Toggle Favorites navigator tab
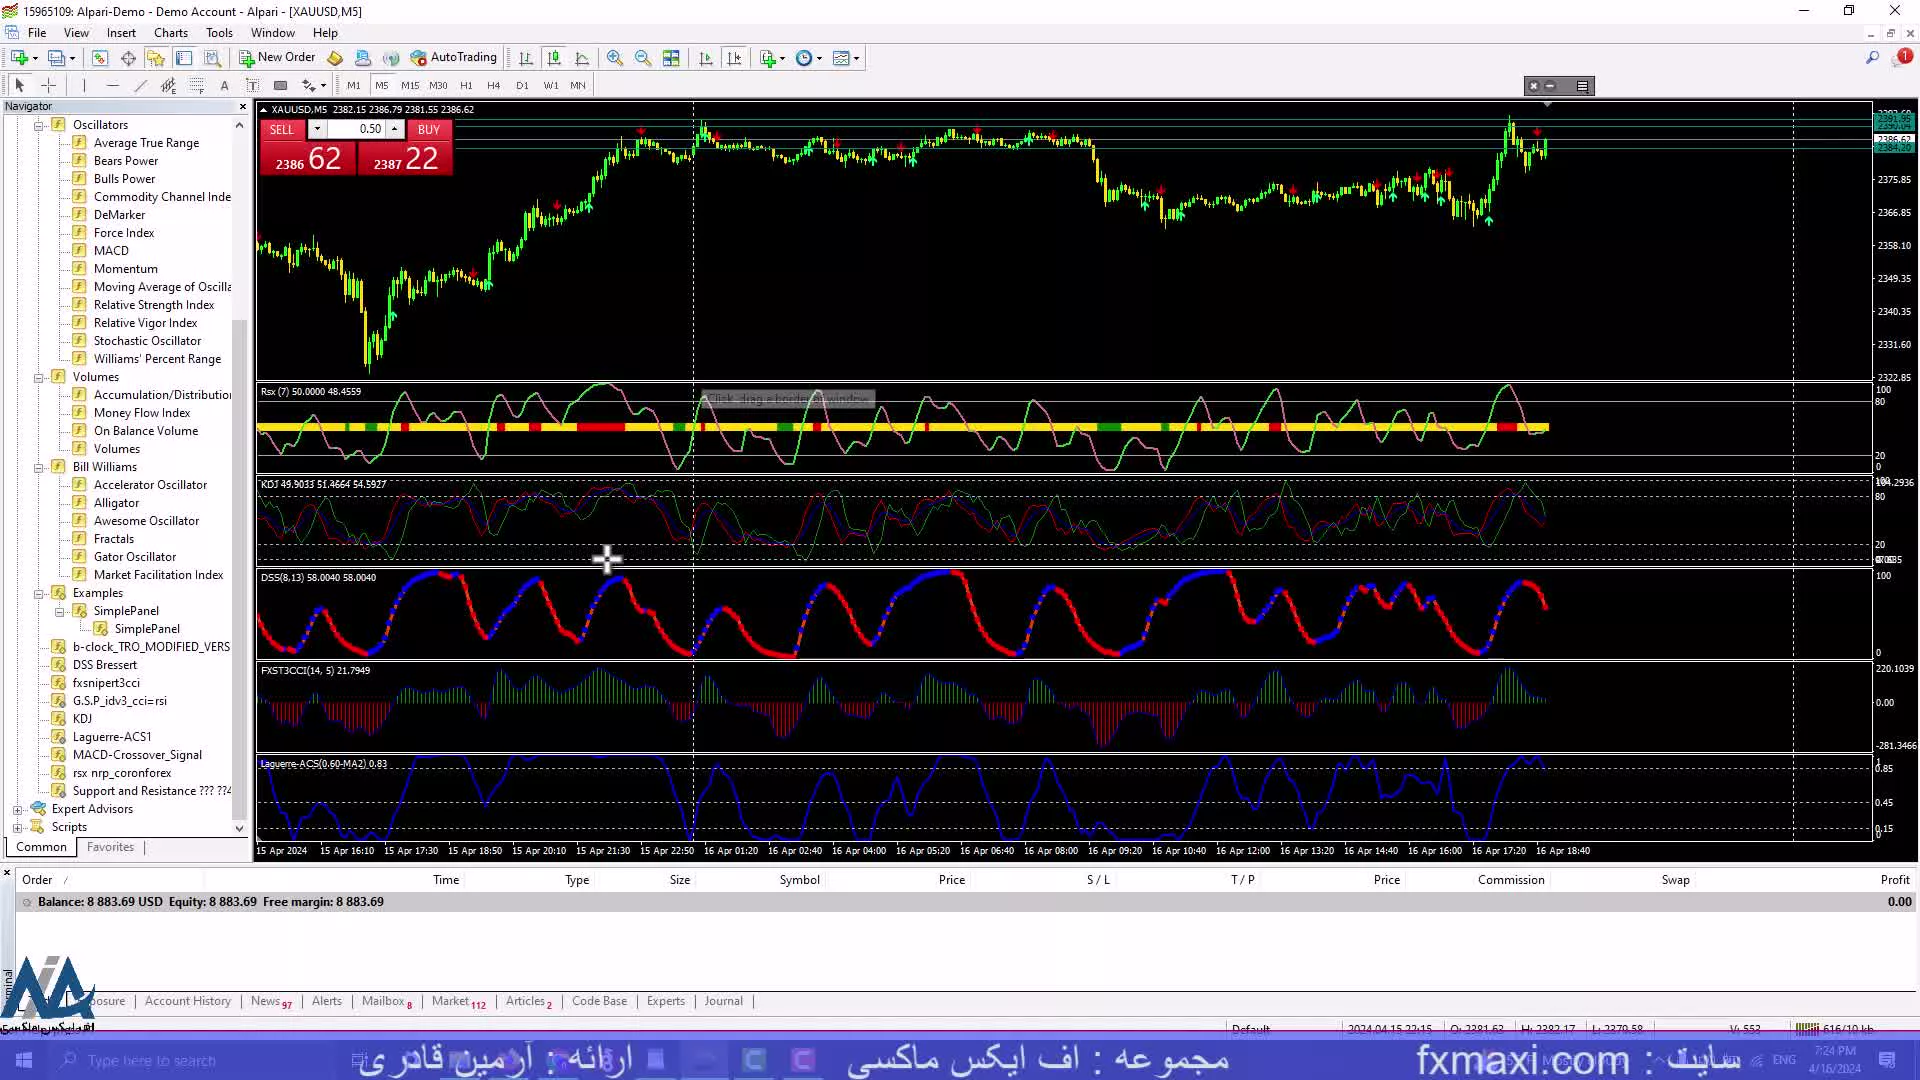Screen dimensions: 1920x1080 tap(109, 847)
